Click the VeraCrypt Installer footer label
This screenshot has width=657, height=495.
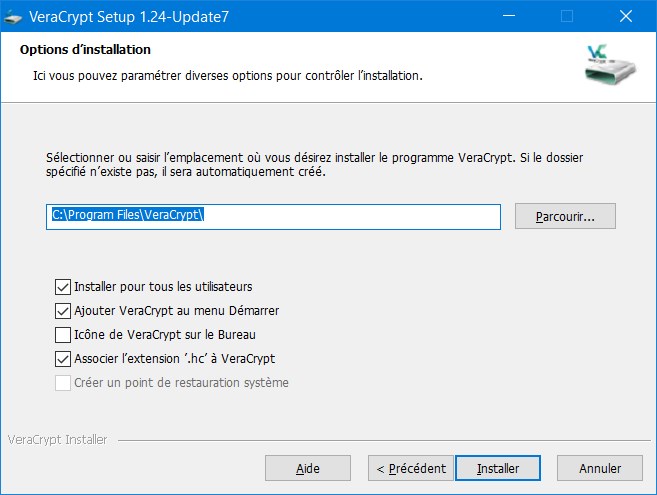57,440
